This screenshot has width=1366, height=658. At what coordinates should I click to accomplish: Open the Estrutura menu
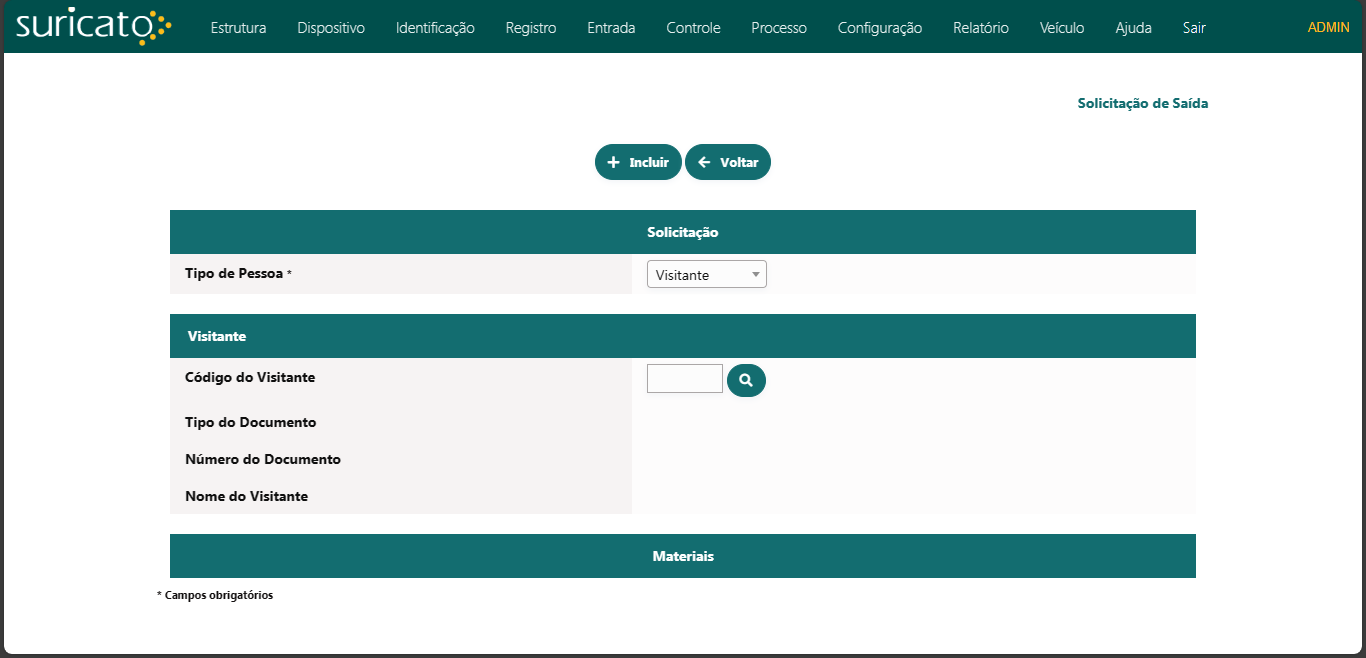[x=238, y=28]
